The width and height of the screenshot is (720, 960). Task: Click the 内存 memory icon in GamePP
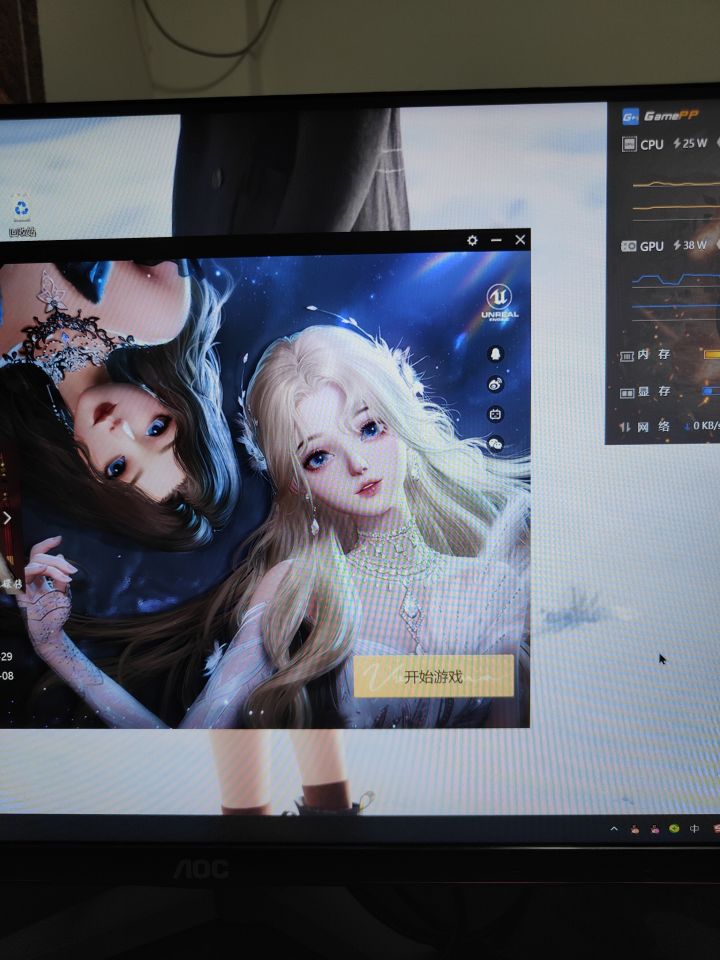(626, 356)
